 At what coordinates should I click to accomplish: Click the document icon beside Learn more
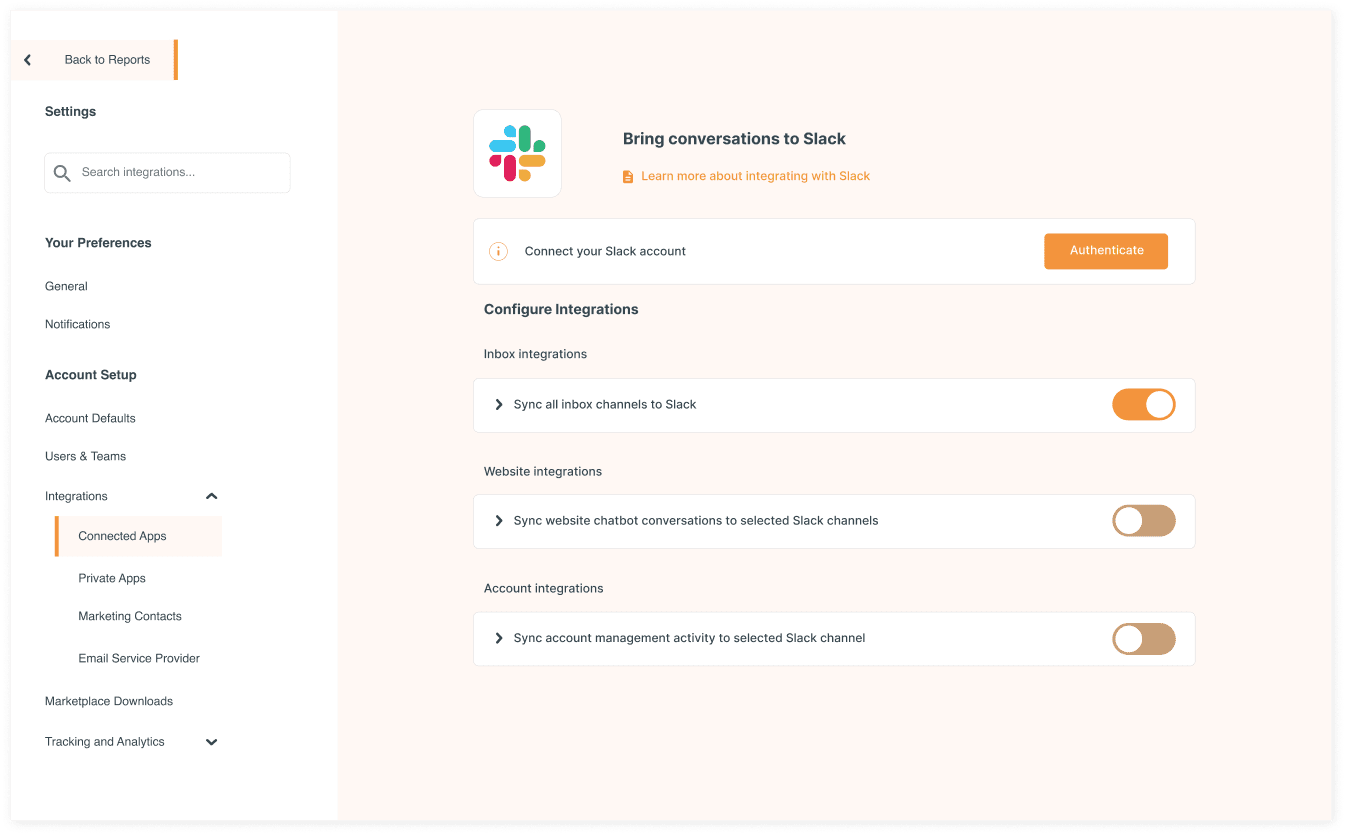click(628, 177)
